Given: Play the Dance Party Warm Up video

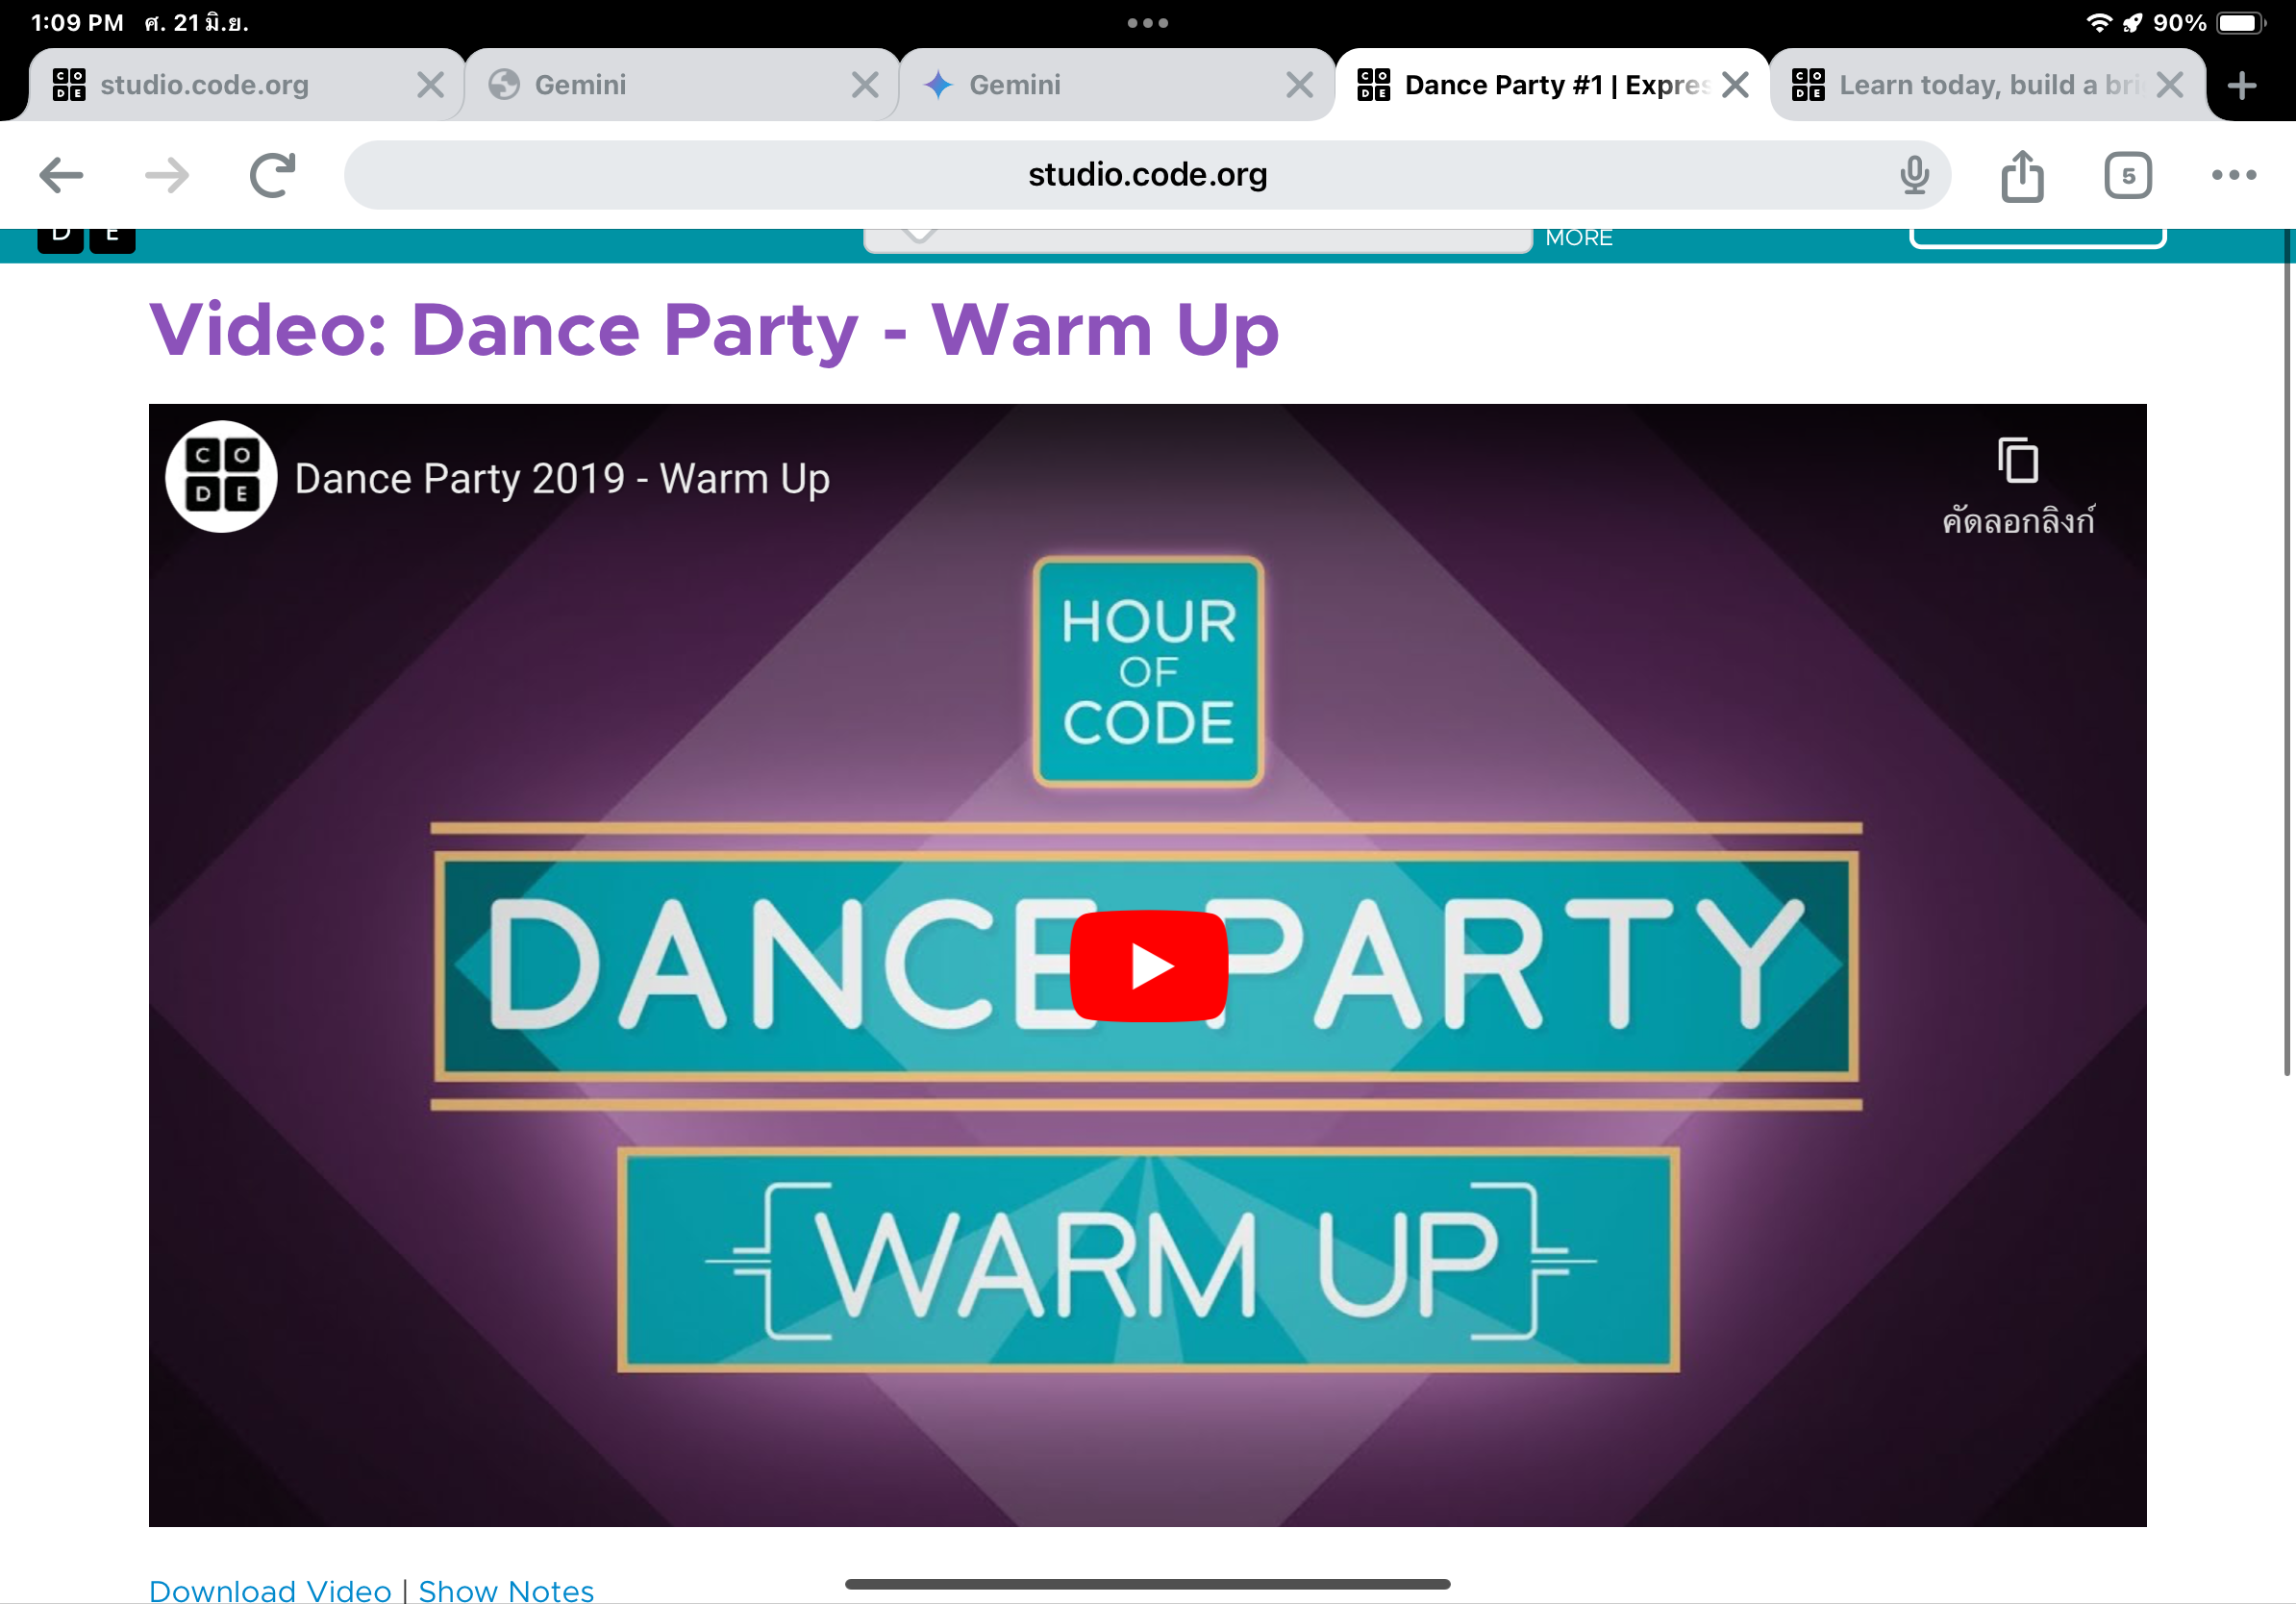Looking at the screenshot, I should [x=1148, y=965].
